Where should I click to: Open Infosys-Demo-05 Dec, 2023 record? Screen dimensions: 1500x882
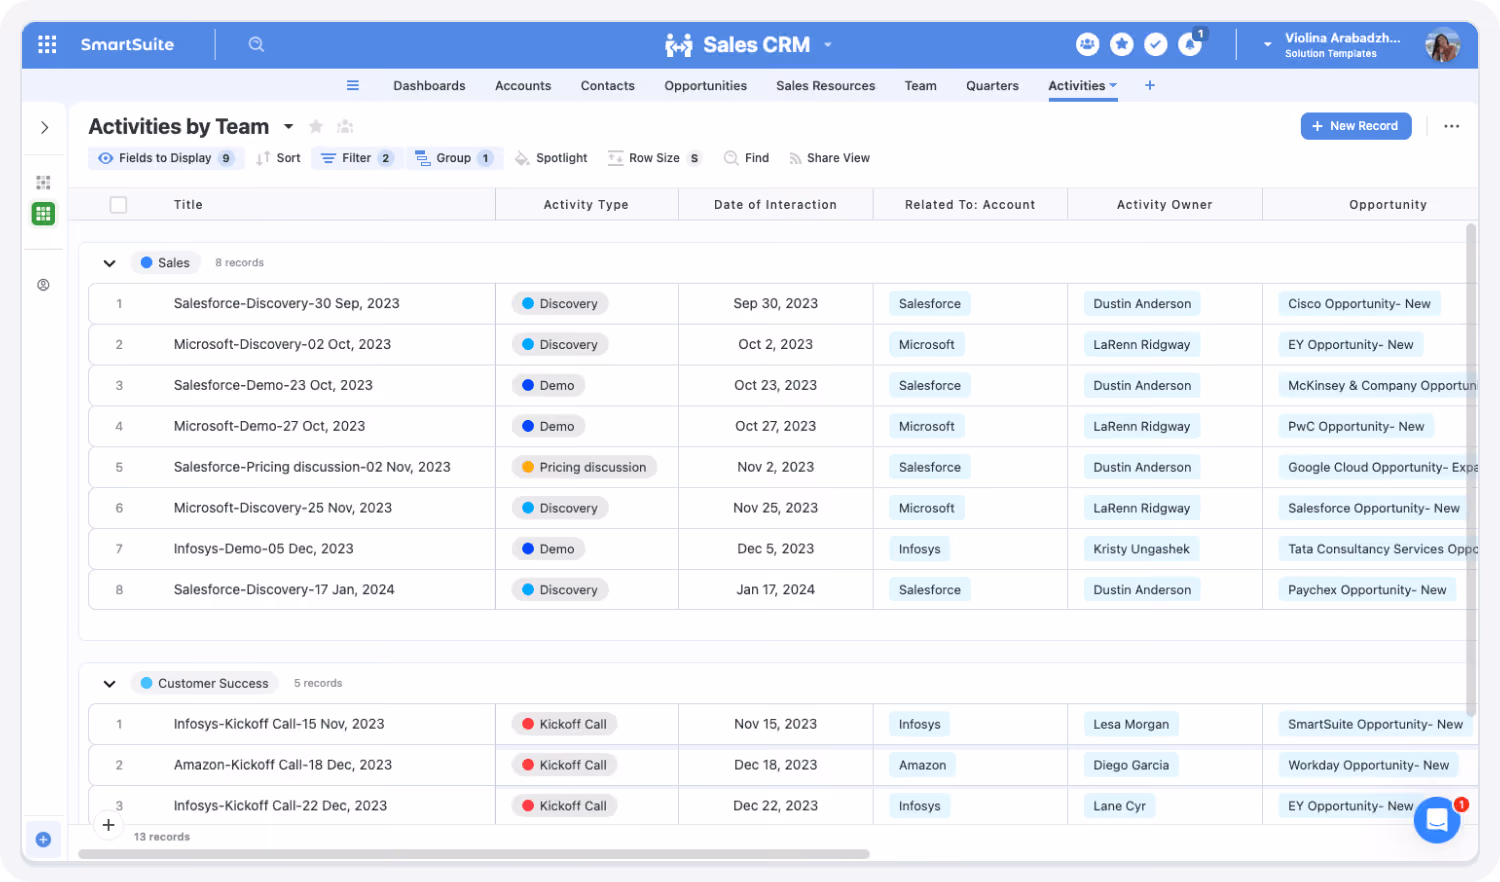[264, 549]
